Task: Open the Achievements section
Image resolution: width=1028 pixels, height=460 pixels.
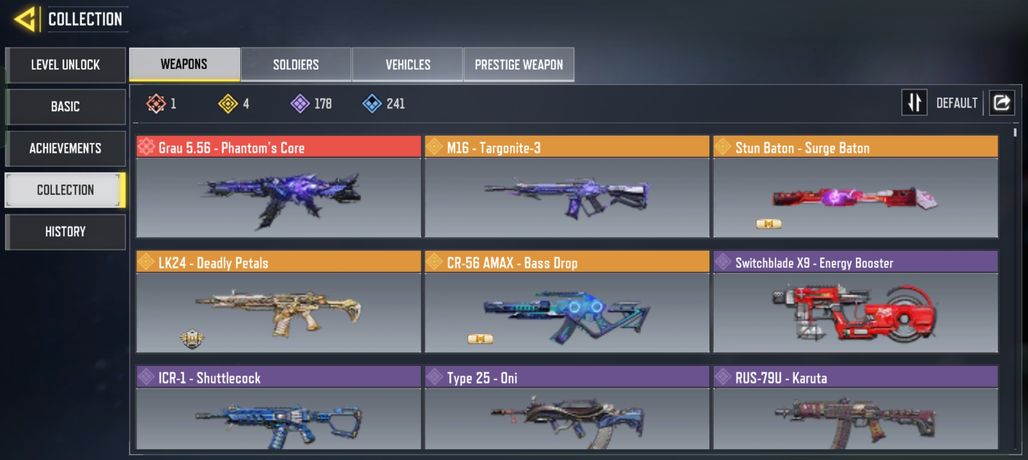Action: pos(65,148)
